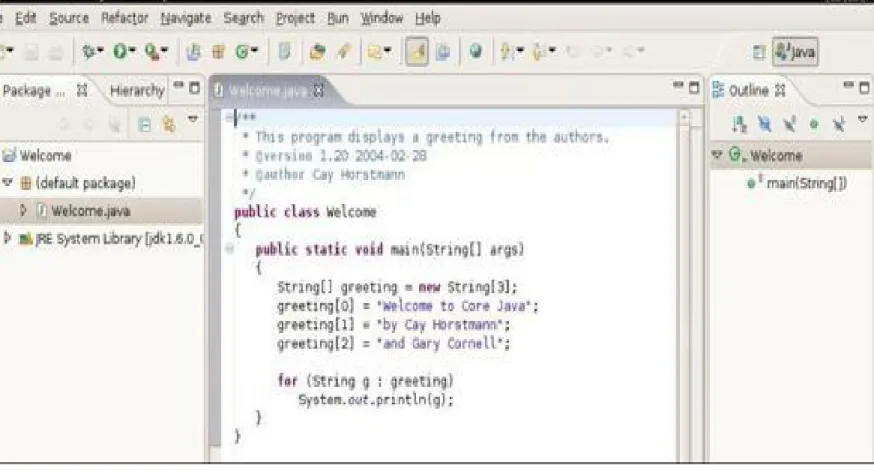Click the default package icon
Image resolution: width=874 pixels, height=471 pixels.
click(x=26, y=183)
